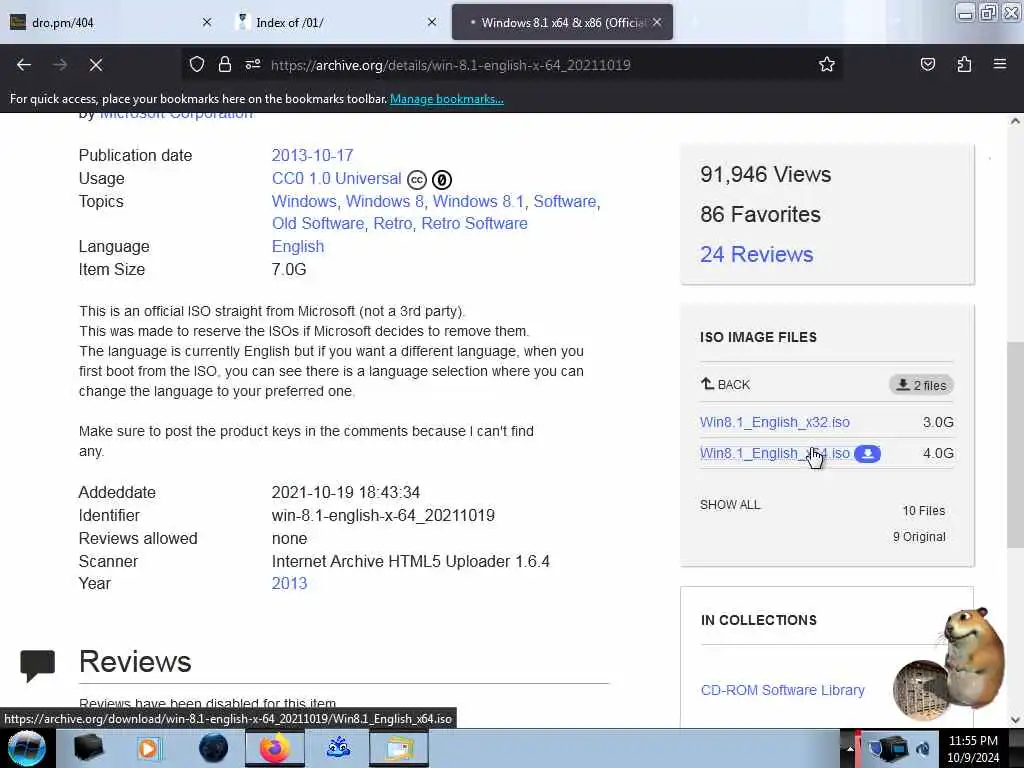Open Manage bookmarks link
1024x768 pixels.
coord(447,99)
